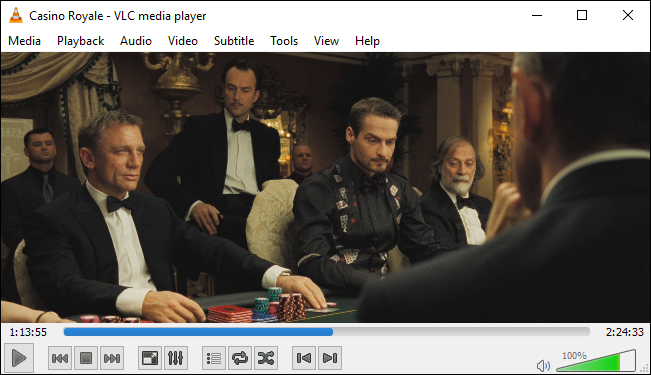Skip to next media in playlist
This screenshot has width=651, height=375.
[x=112, y=358]
